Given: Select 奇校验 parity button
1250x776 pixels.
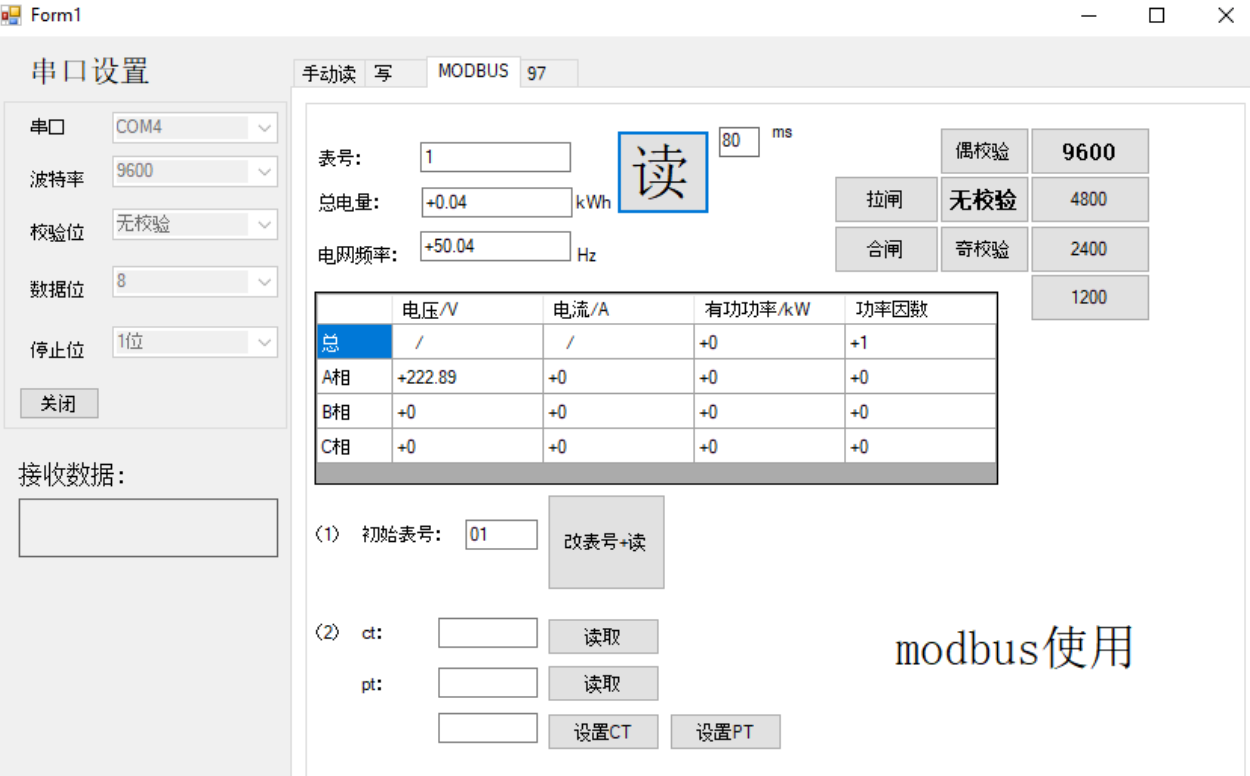Looking at the screenshot, I should click(x=983, y=249).
